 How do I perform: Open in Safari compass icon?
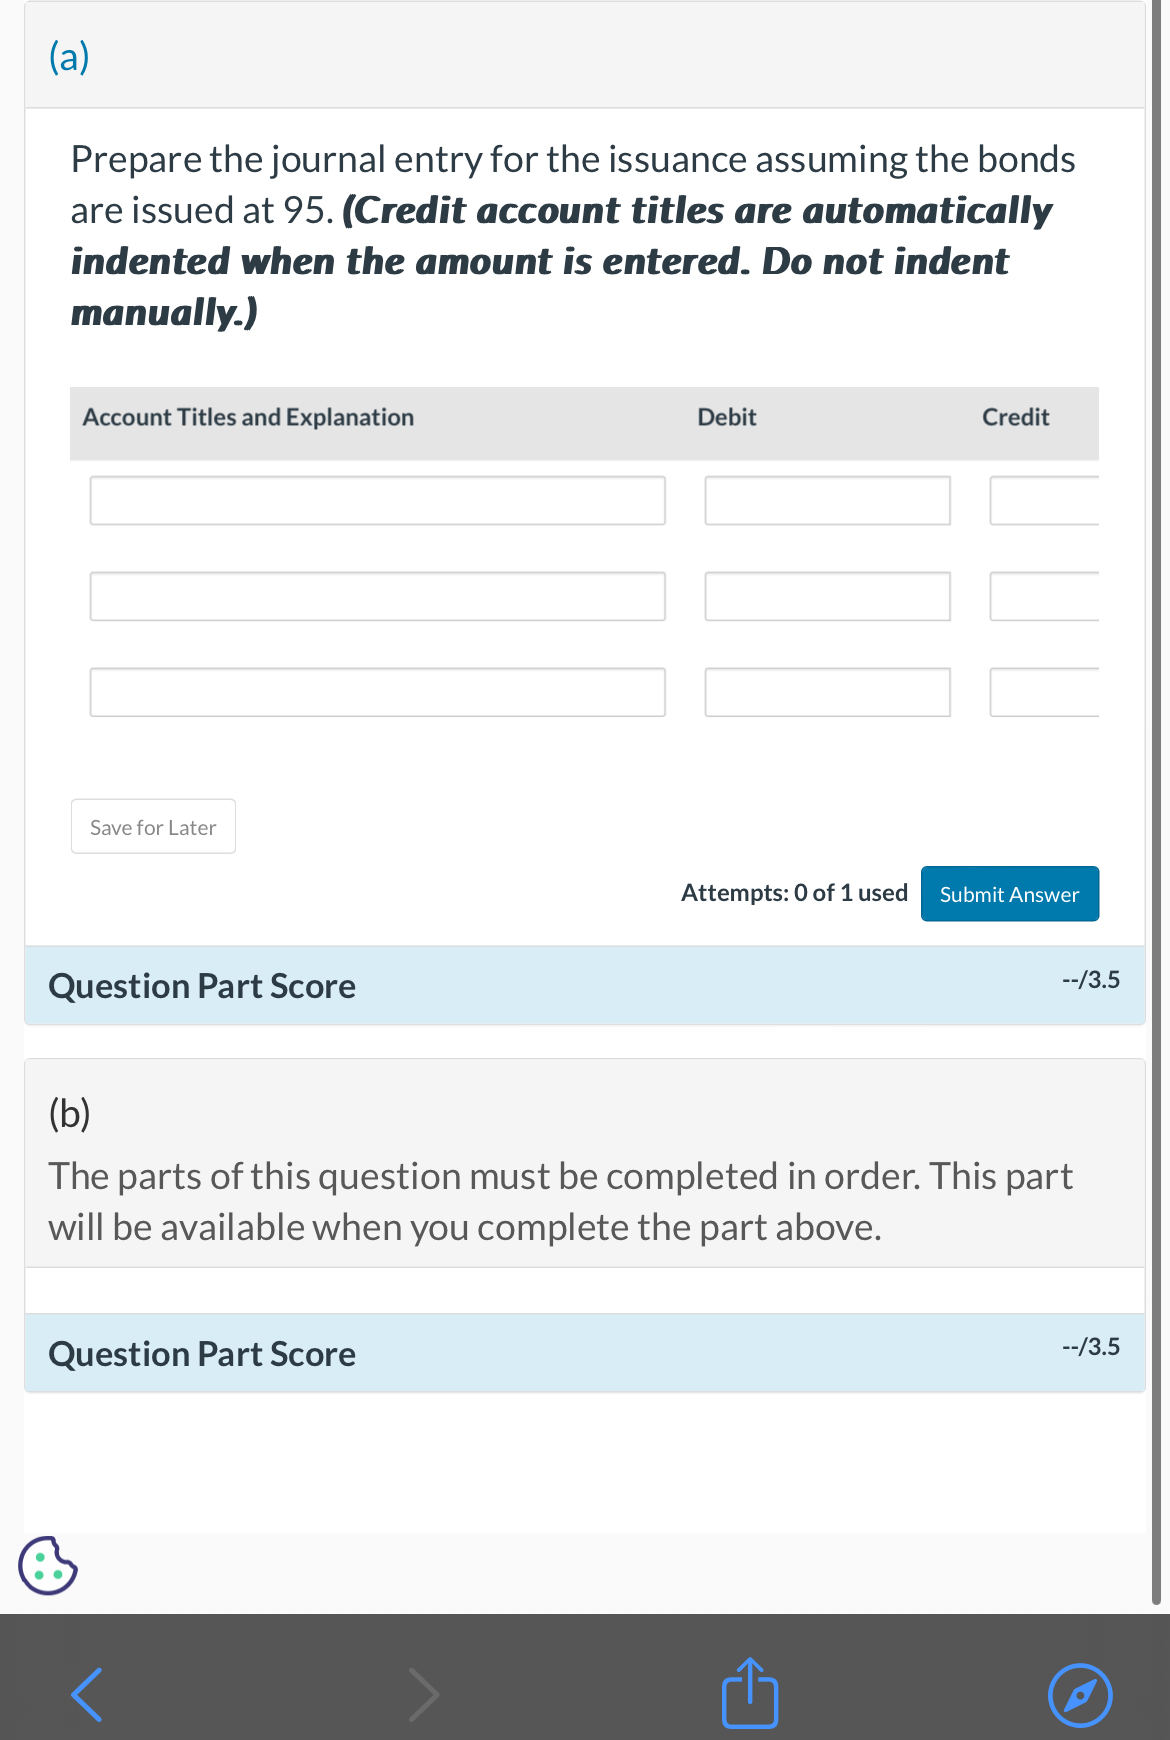coord(1080,1695)
